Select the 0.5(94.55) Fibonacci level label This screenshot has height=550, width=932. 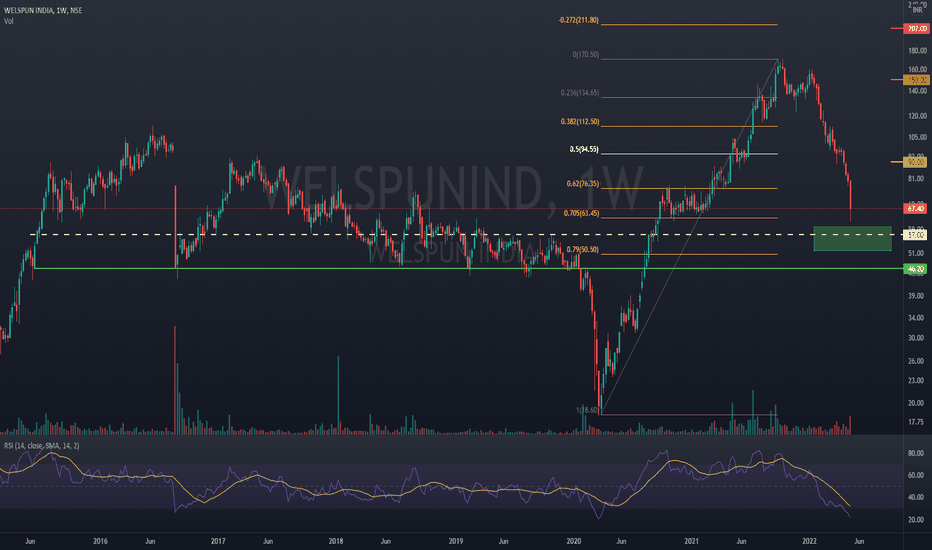tap(584, 149)
